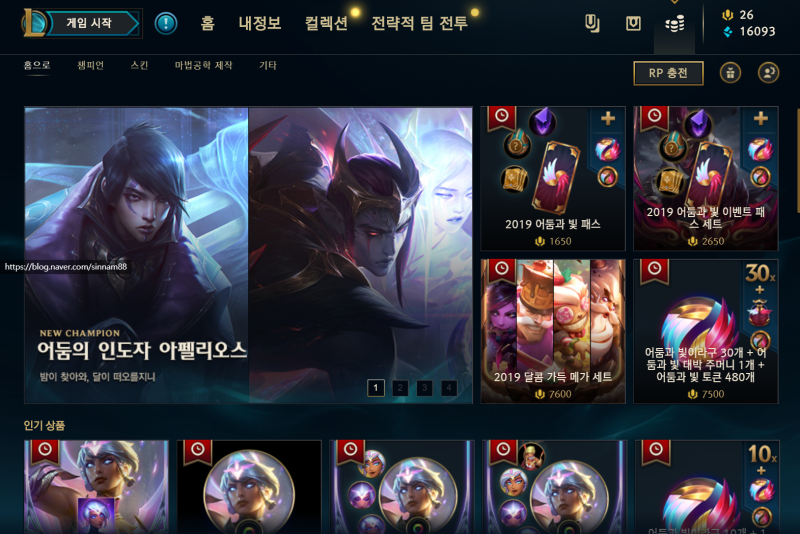Click the 게임 시작 button
The width and height of the screenshot is (800, 534).
[89, 23]
